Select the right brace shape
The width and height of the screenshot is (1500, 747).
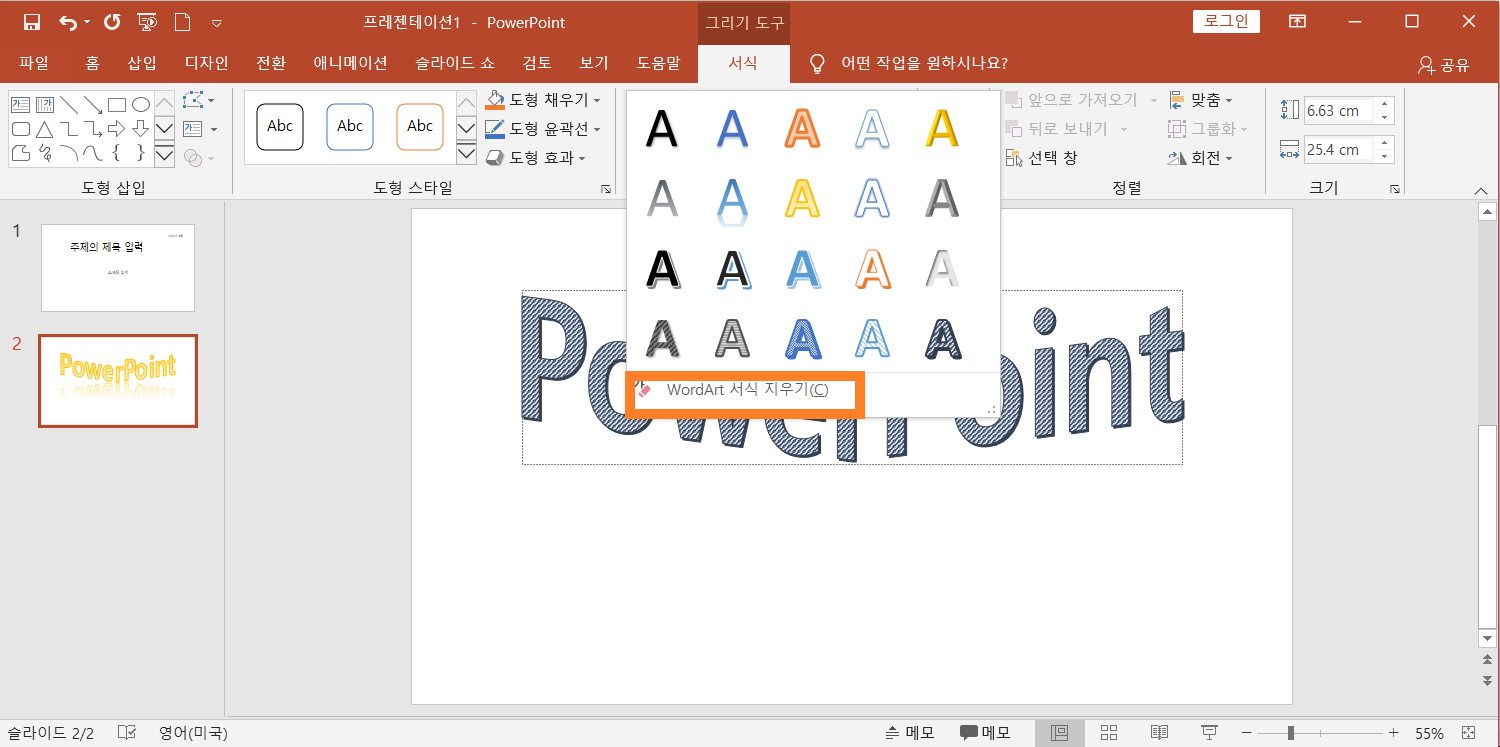click(x=141, y=153)
